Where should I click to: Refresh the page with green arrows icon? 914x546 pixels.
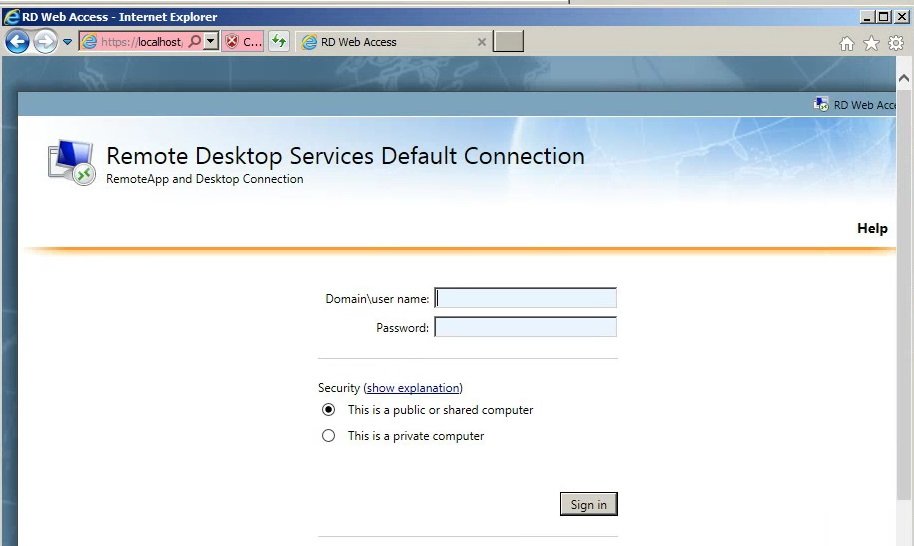click(279, 41)
